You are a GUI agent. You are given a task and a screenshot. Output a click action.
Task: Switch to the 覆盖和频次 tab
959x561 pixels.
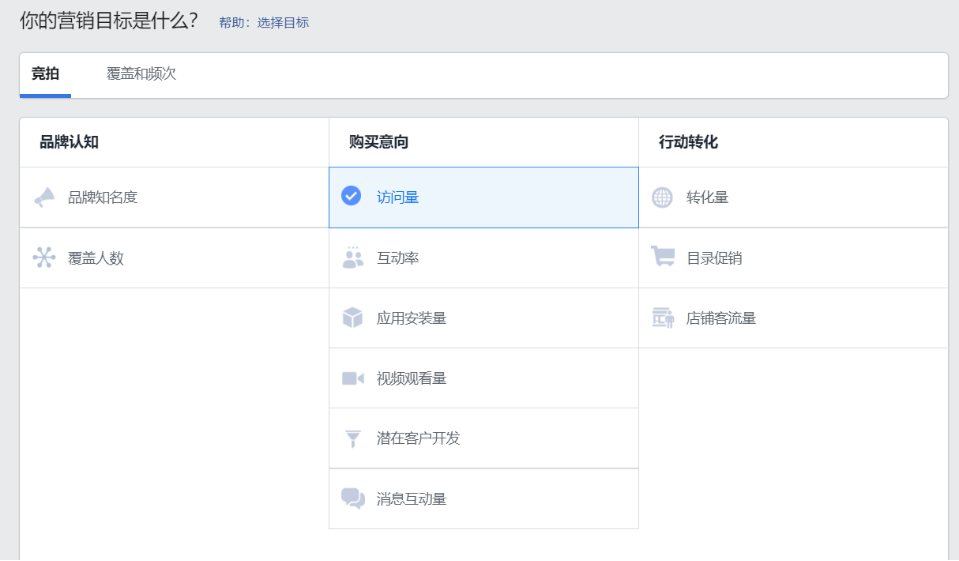(x=141, y=75)
